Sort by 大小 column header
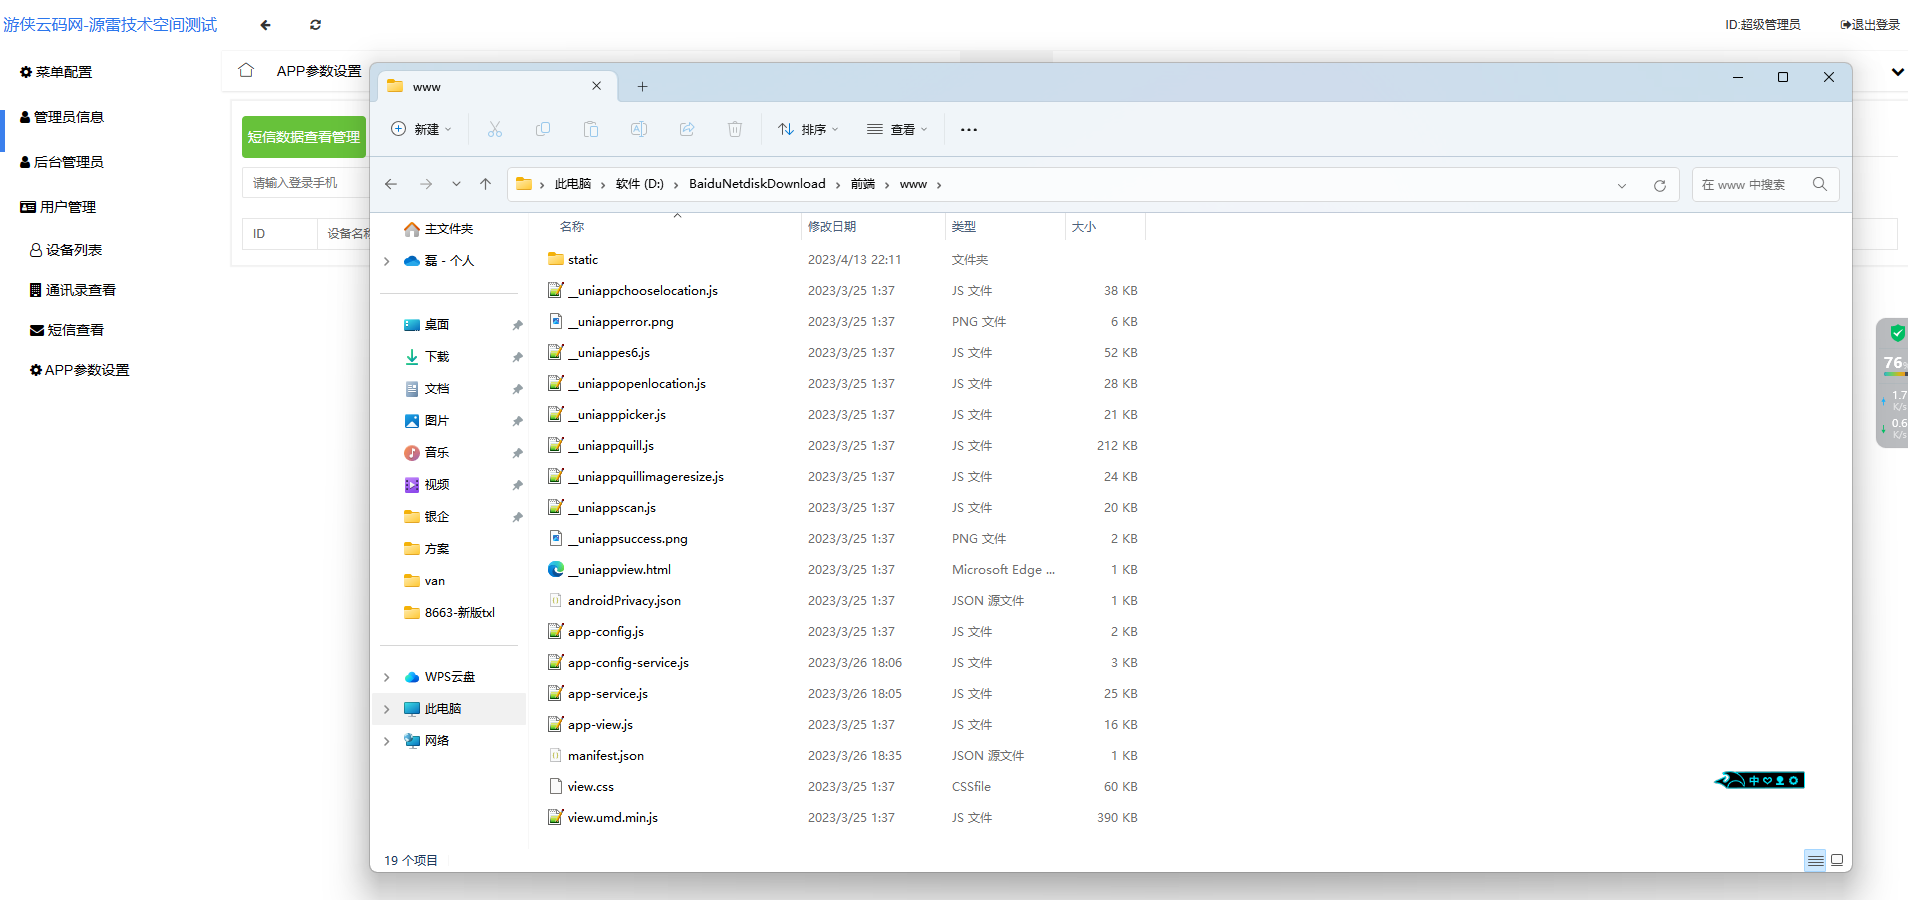 coord(1084,227)
